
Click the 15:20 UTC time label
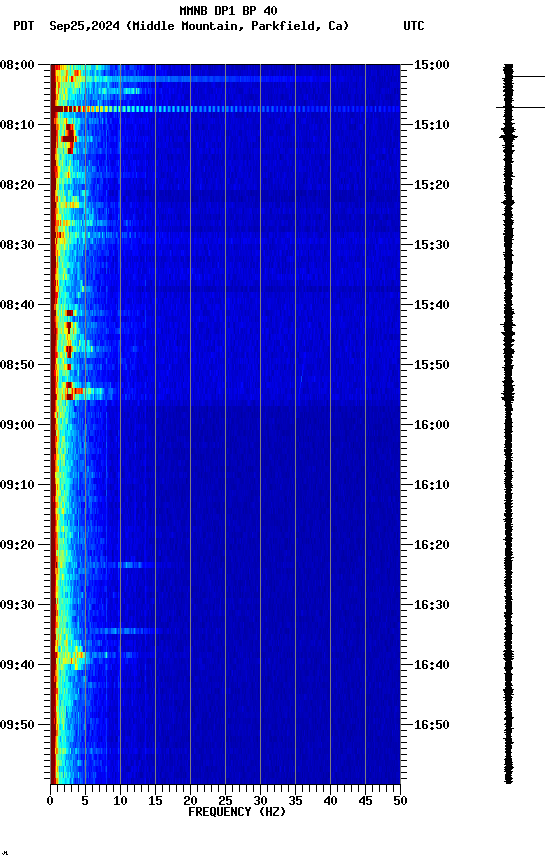(x=431, y=185)
